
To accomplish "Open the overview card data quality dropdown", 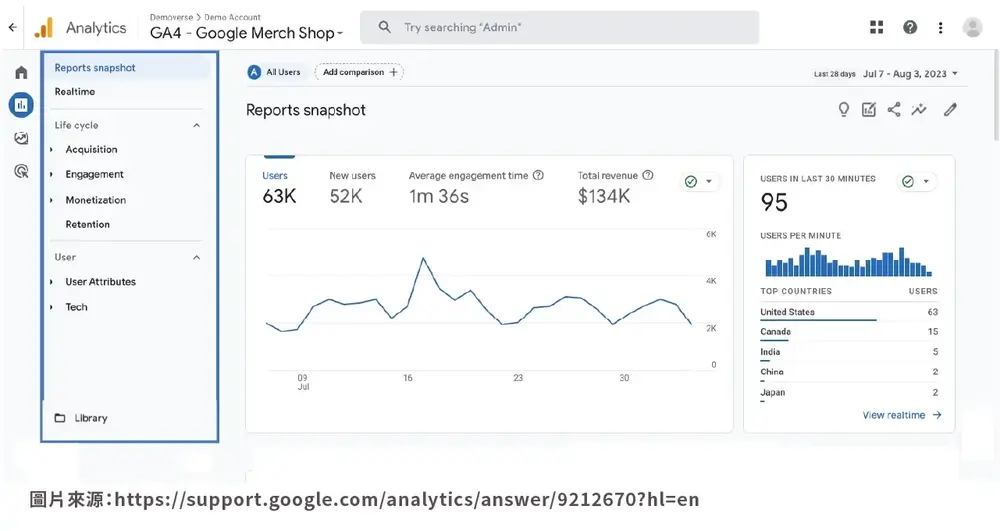I will point(699,182).
